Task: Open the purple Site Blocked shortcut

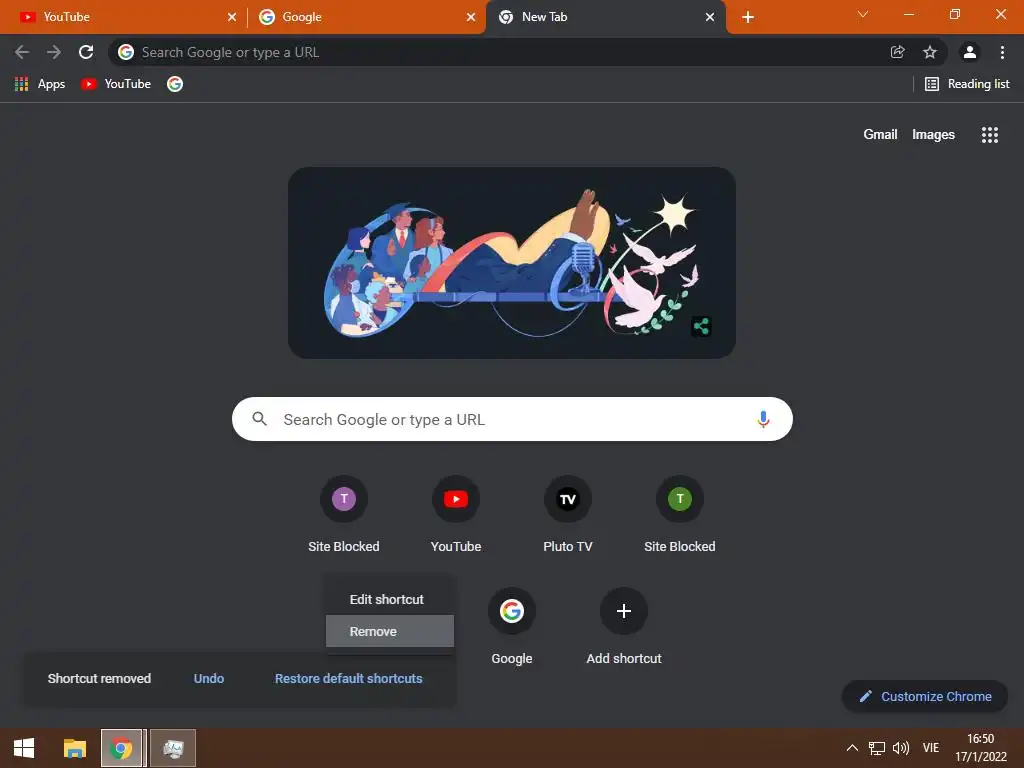Action: [344, 515]
